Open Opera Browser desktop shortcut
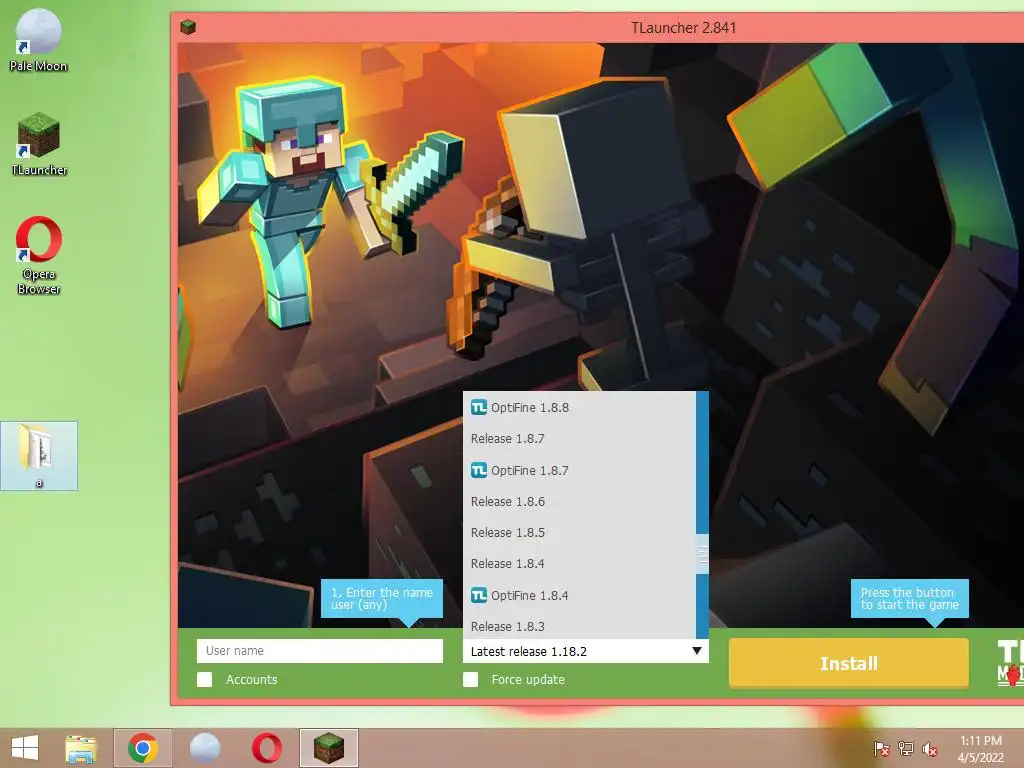 point(39,255)
